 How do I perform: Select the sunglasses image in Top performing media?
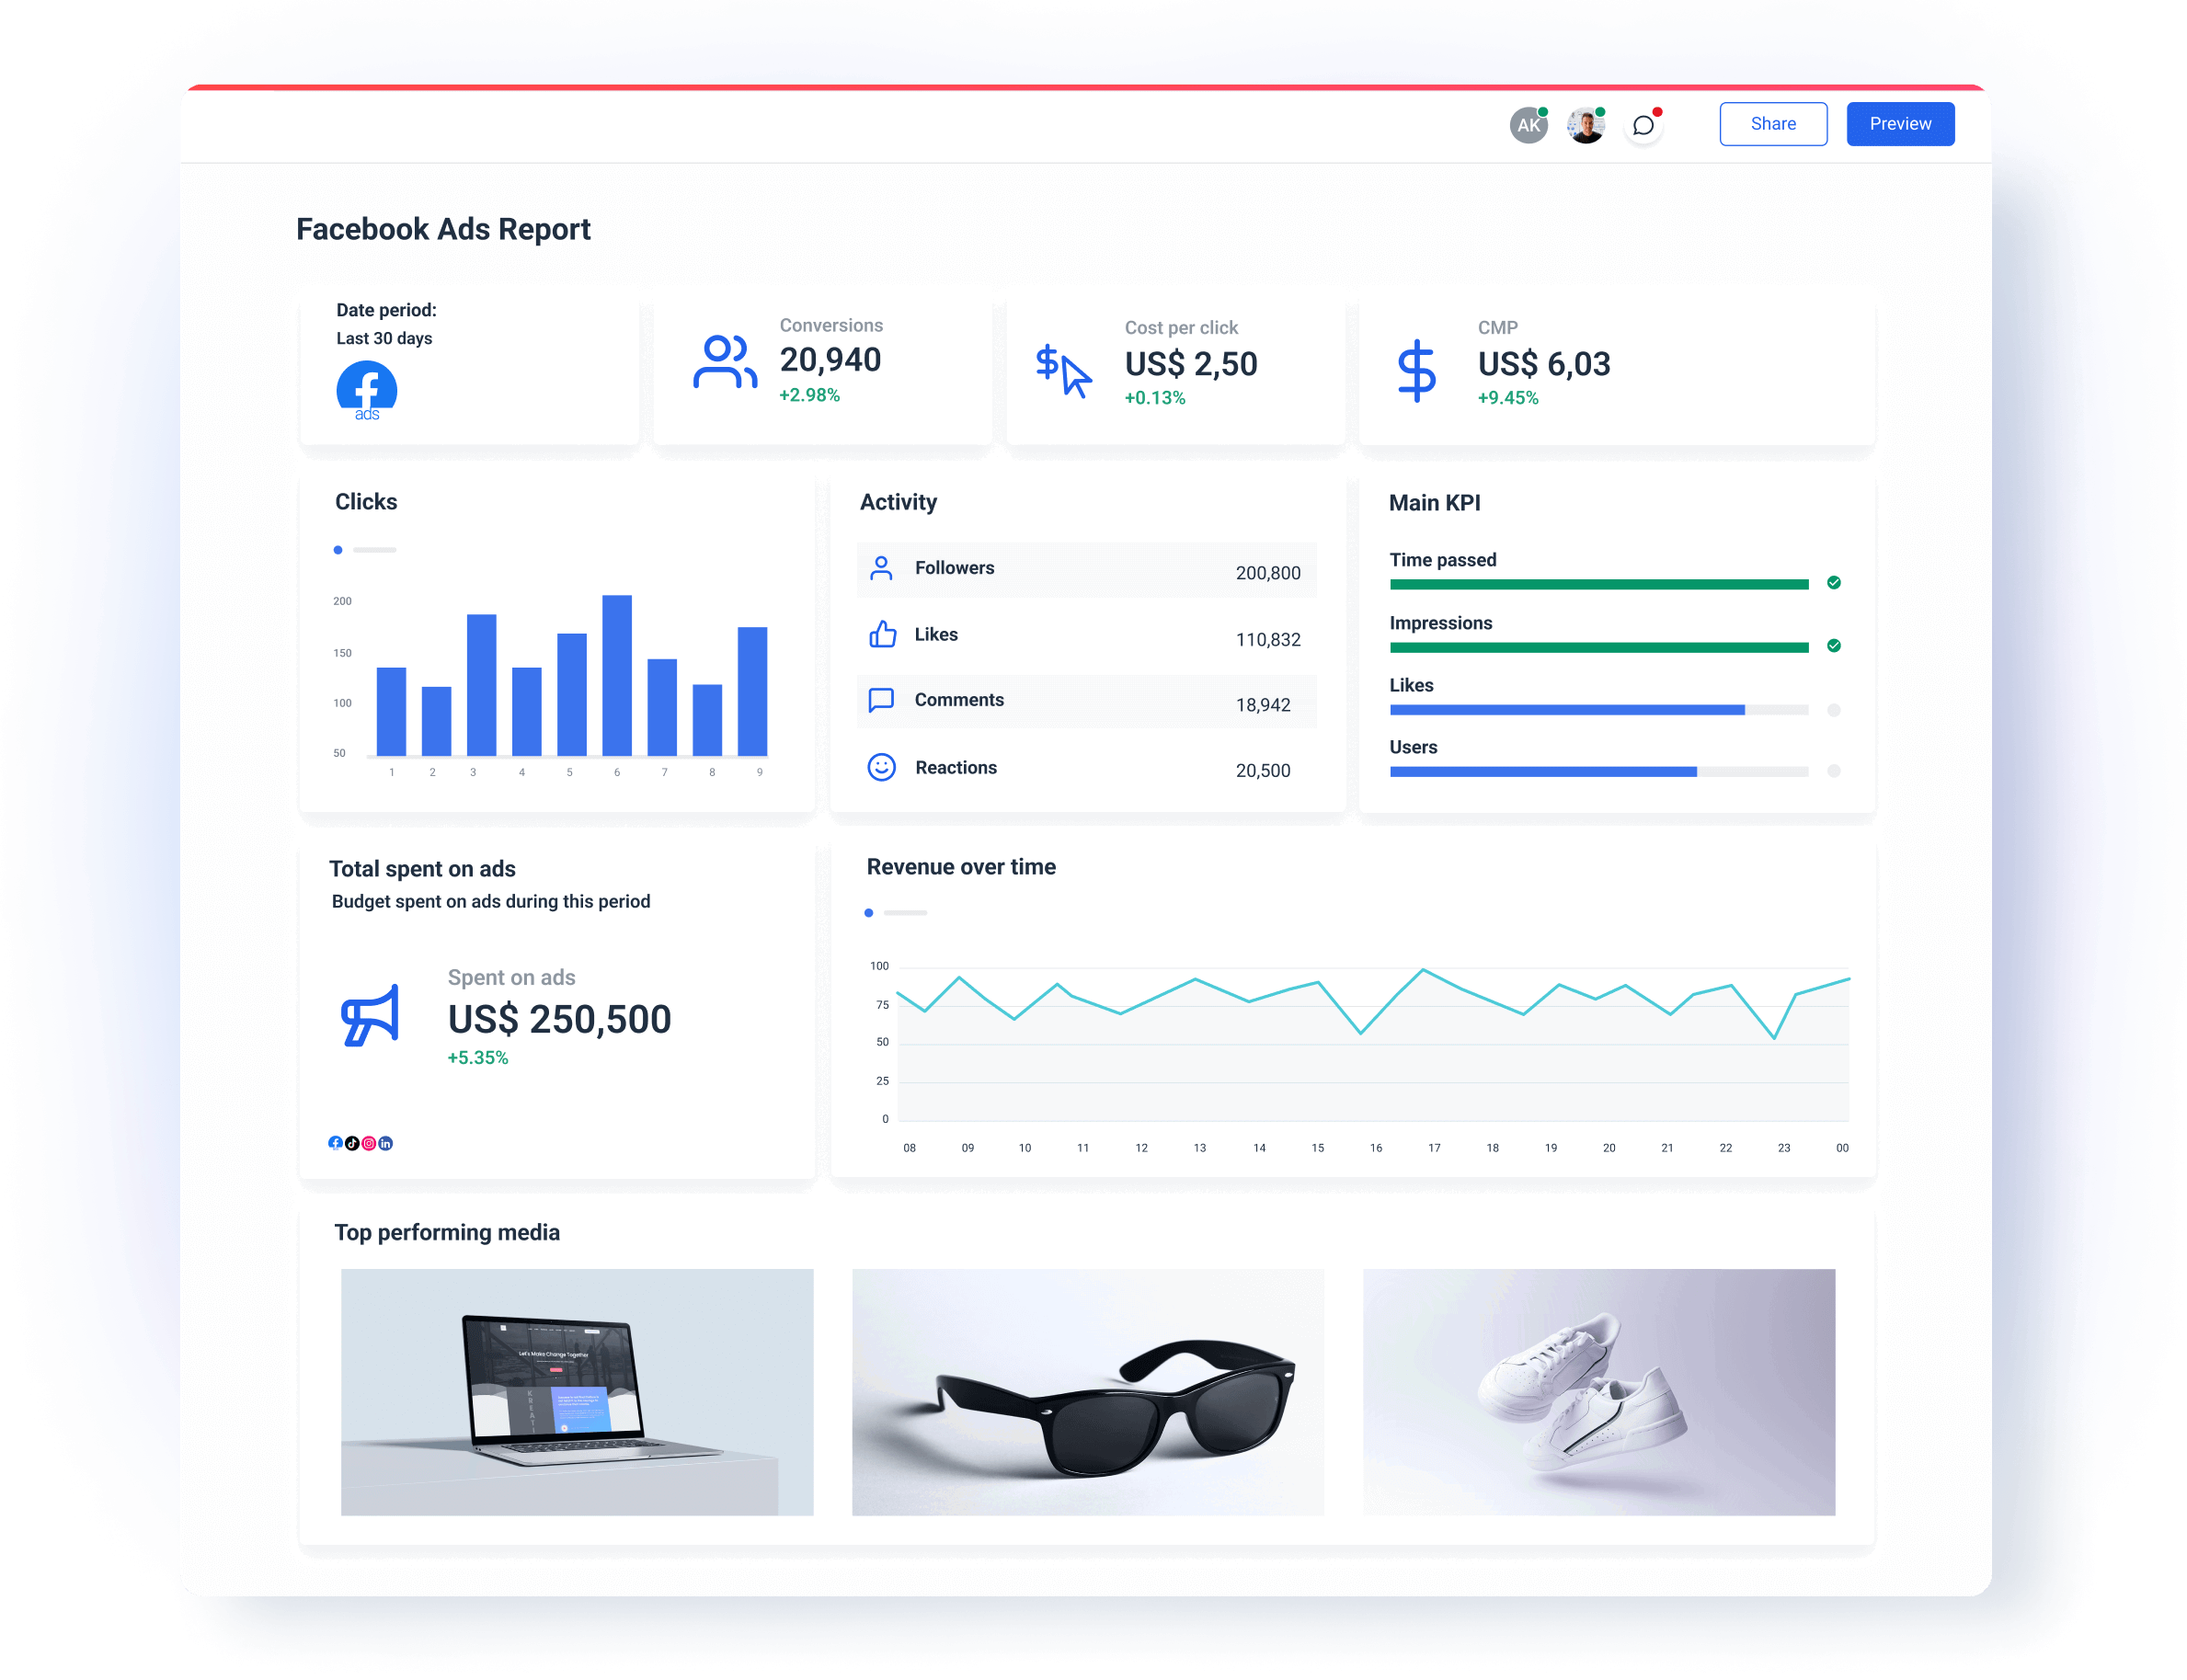pos(1089,1392)
